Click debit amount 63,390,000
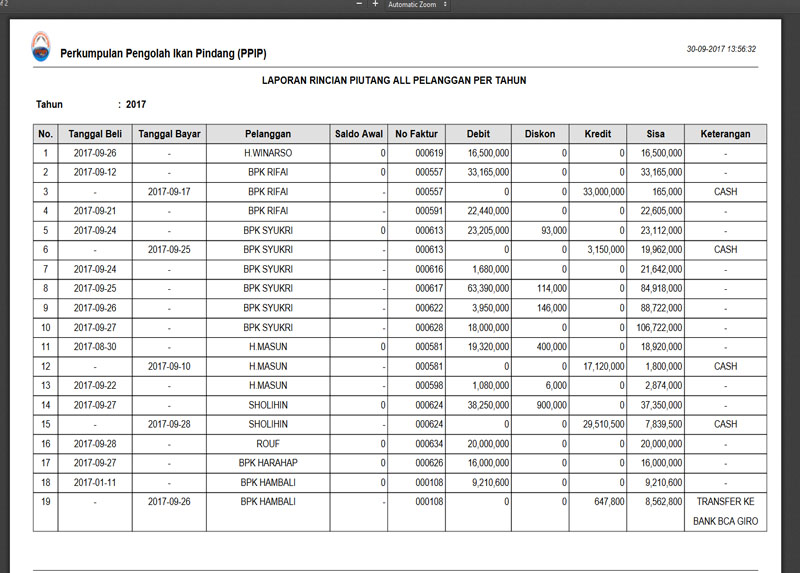Image resolution: width=800 pixels, height=573 pixels. [x=488, y=289]
